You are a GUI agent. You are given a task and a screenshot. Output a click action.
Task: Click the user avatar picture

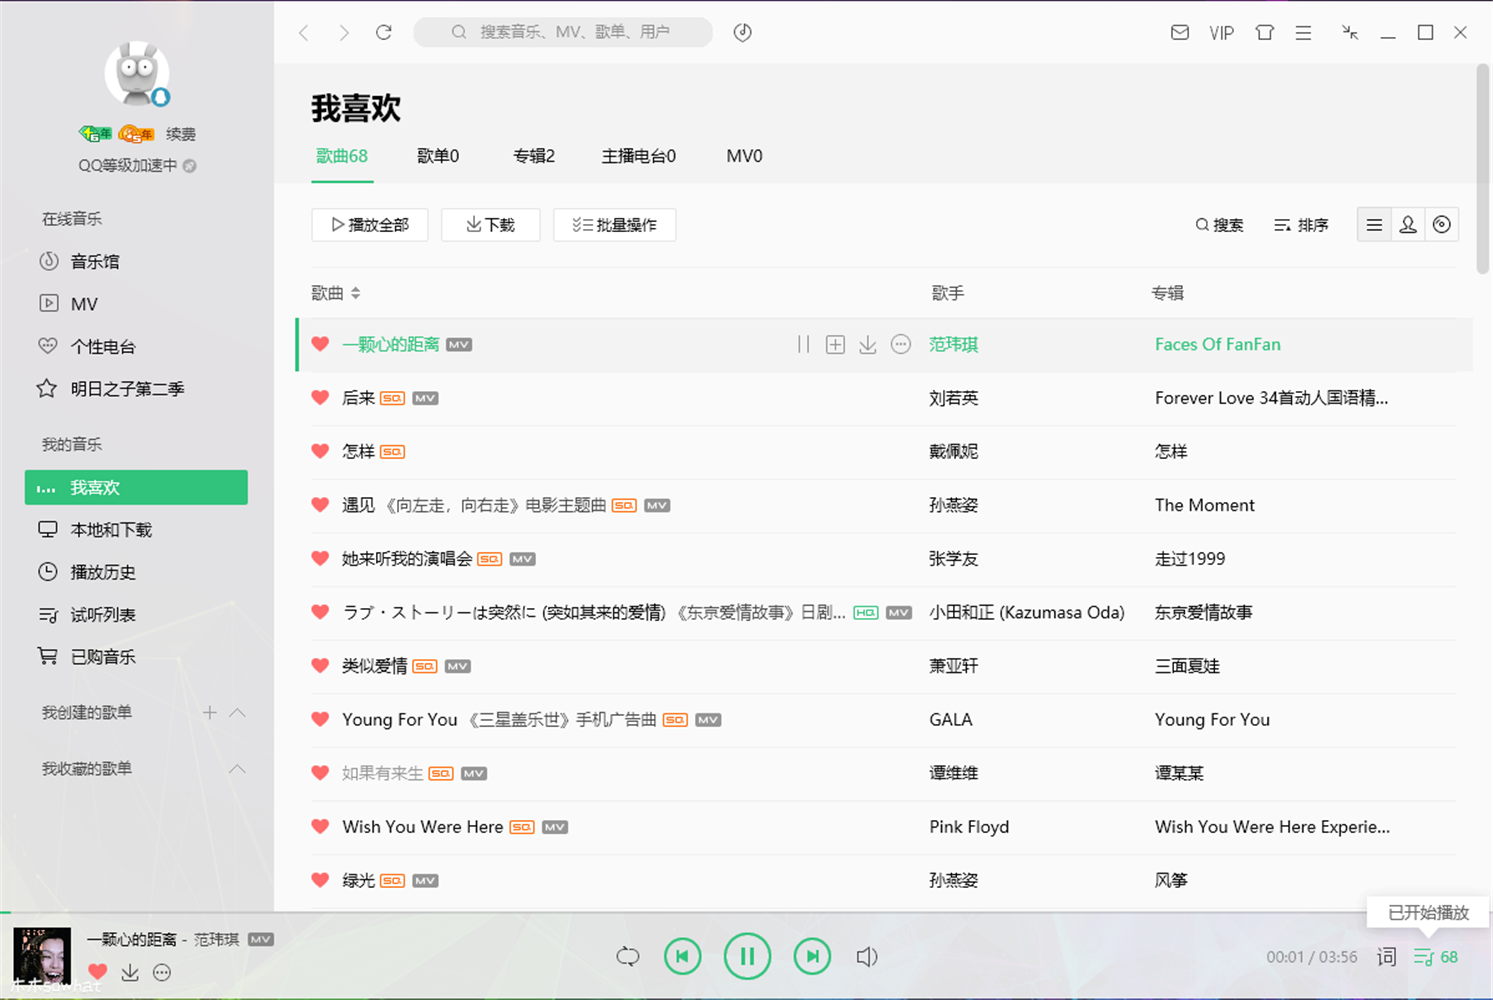[x=137, y=74]
